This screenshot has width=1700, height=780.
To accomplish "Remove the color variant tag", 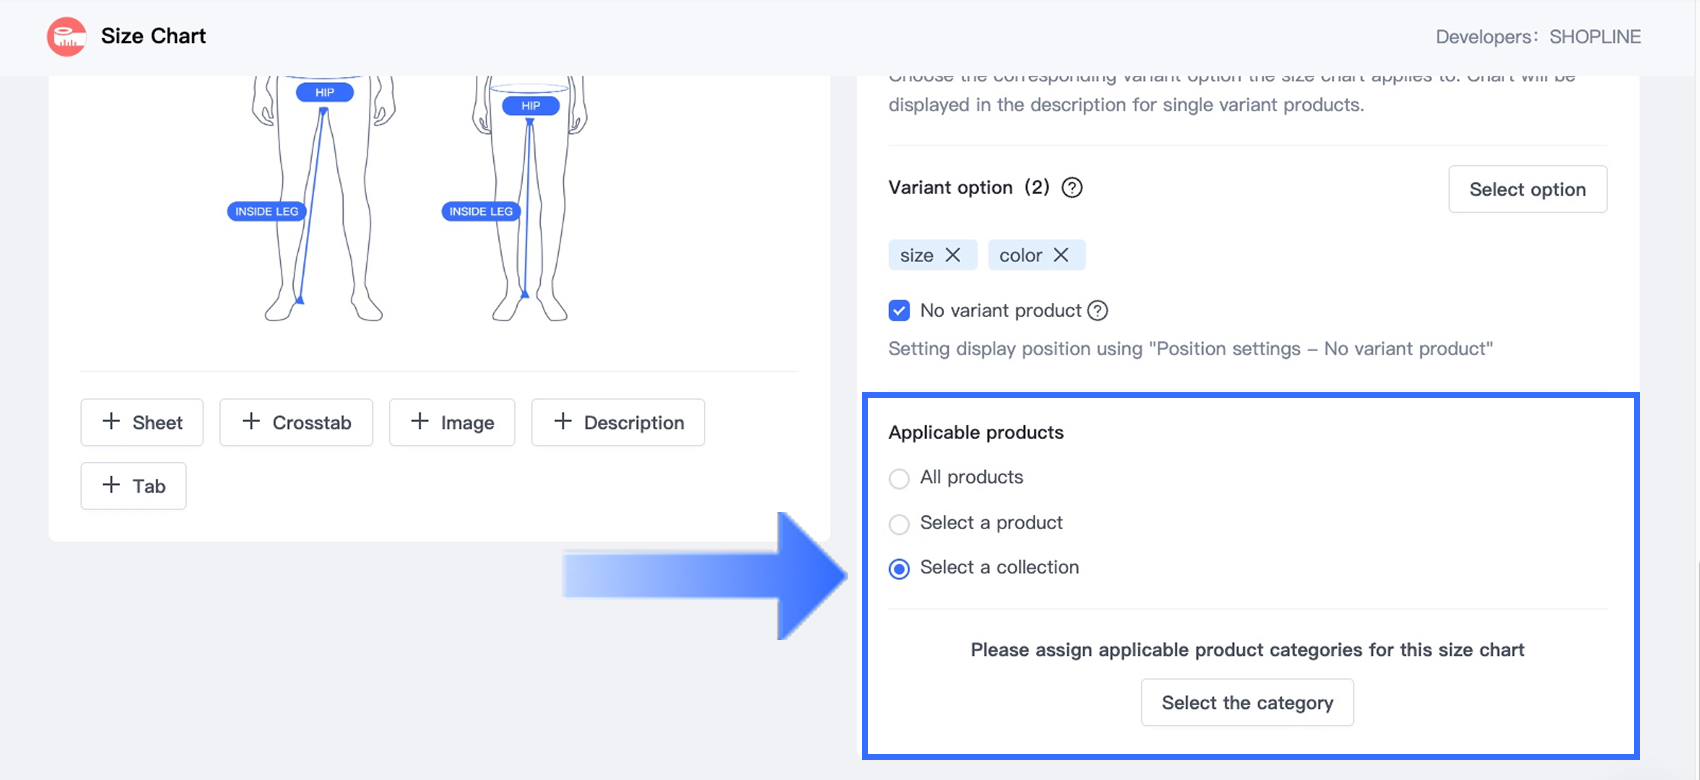I will tap(1061, 255).
